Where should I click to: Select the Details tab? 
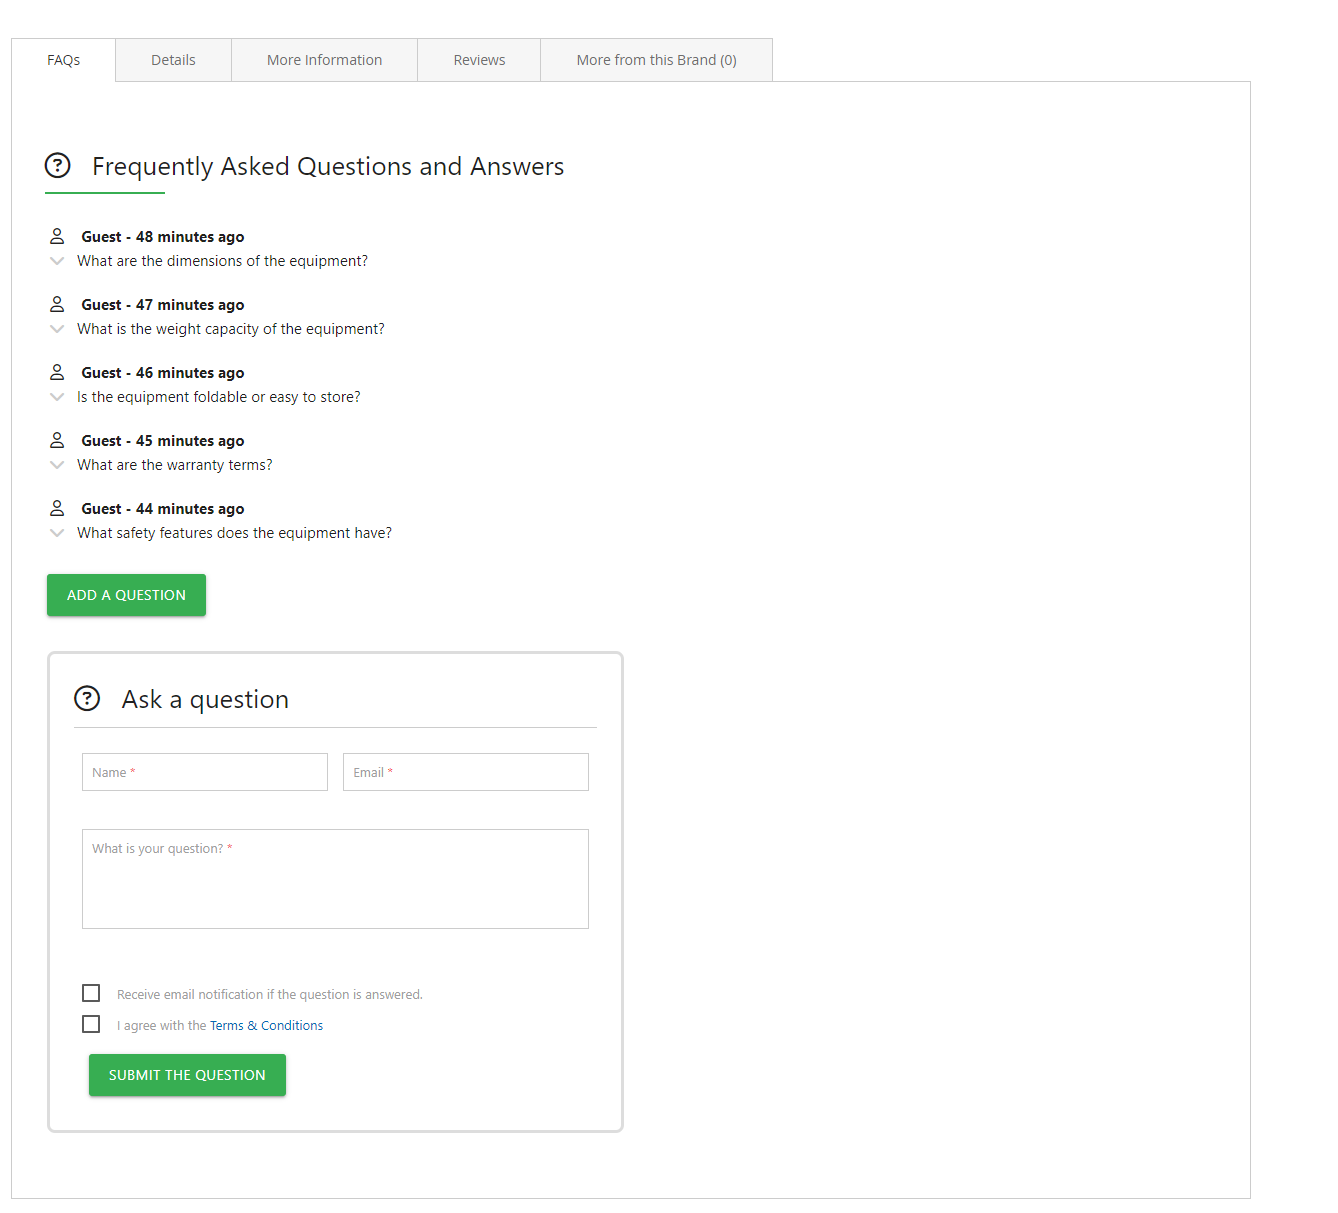172,60
